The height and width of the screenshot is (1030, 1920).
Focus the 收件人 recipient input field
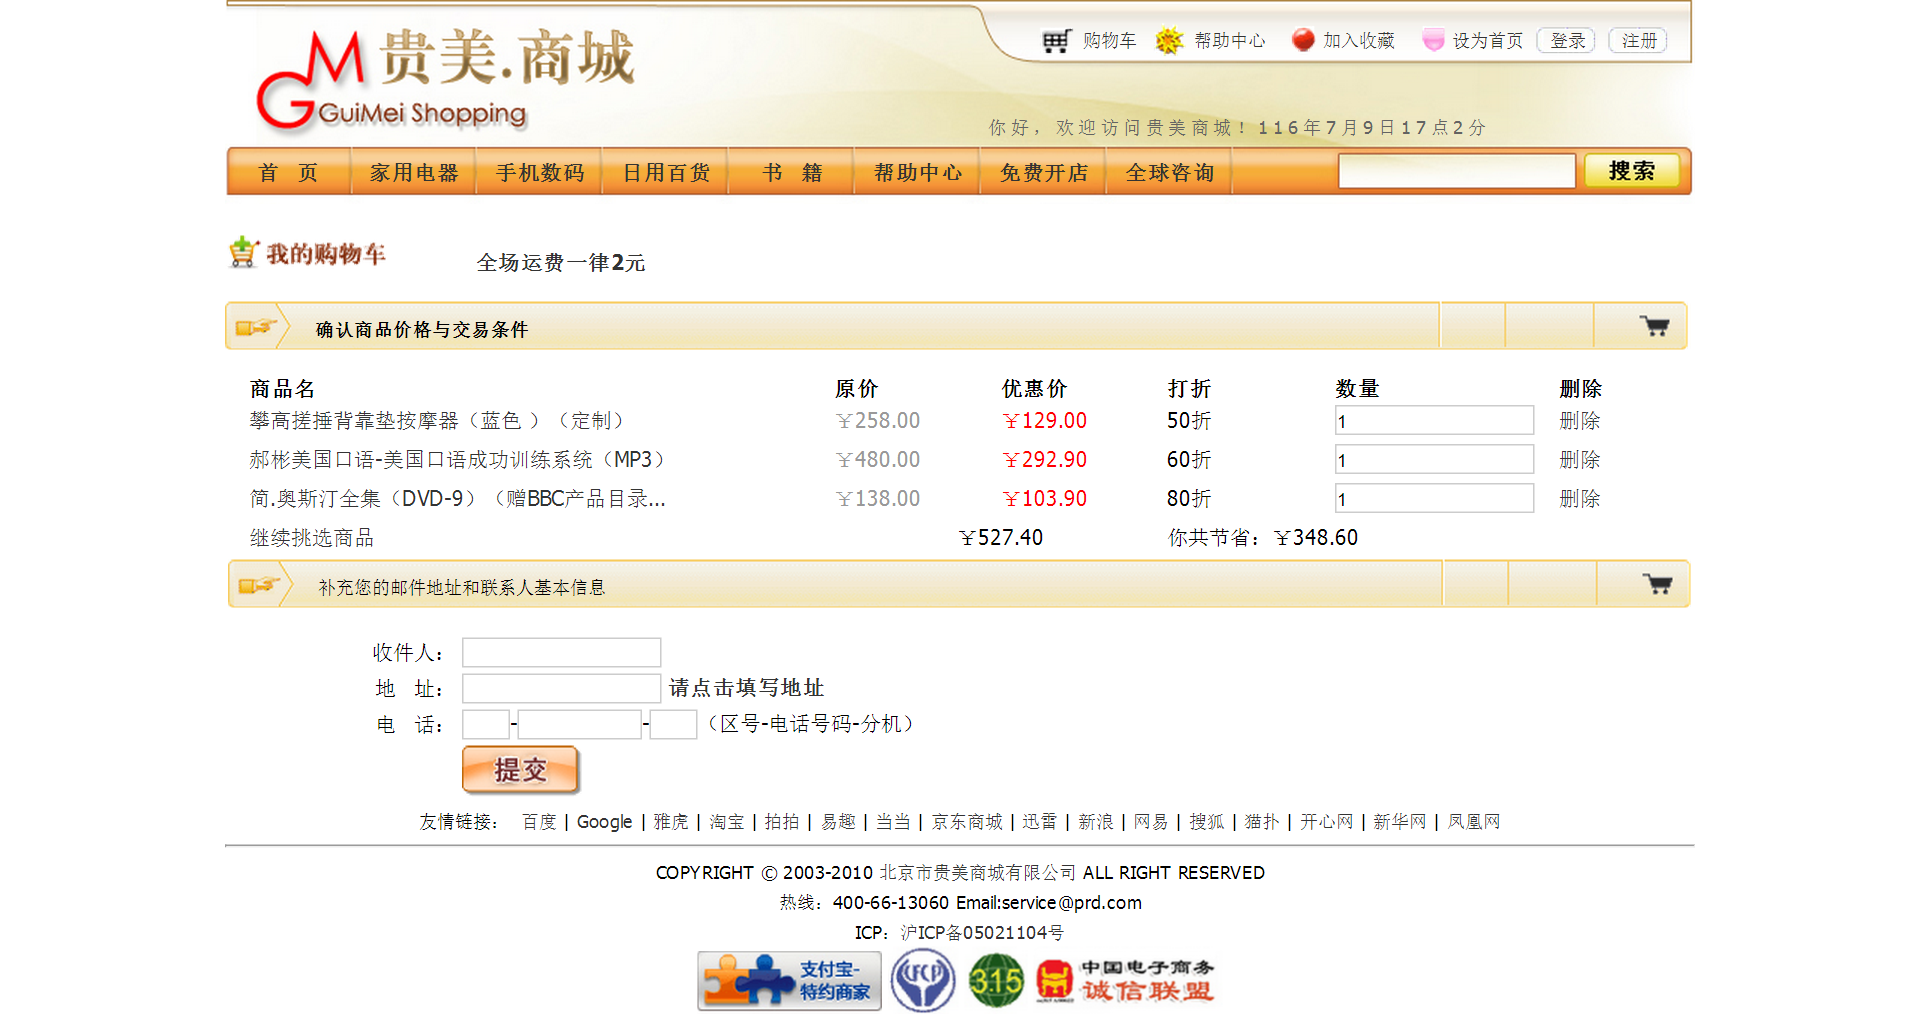point(561,653)
